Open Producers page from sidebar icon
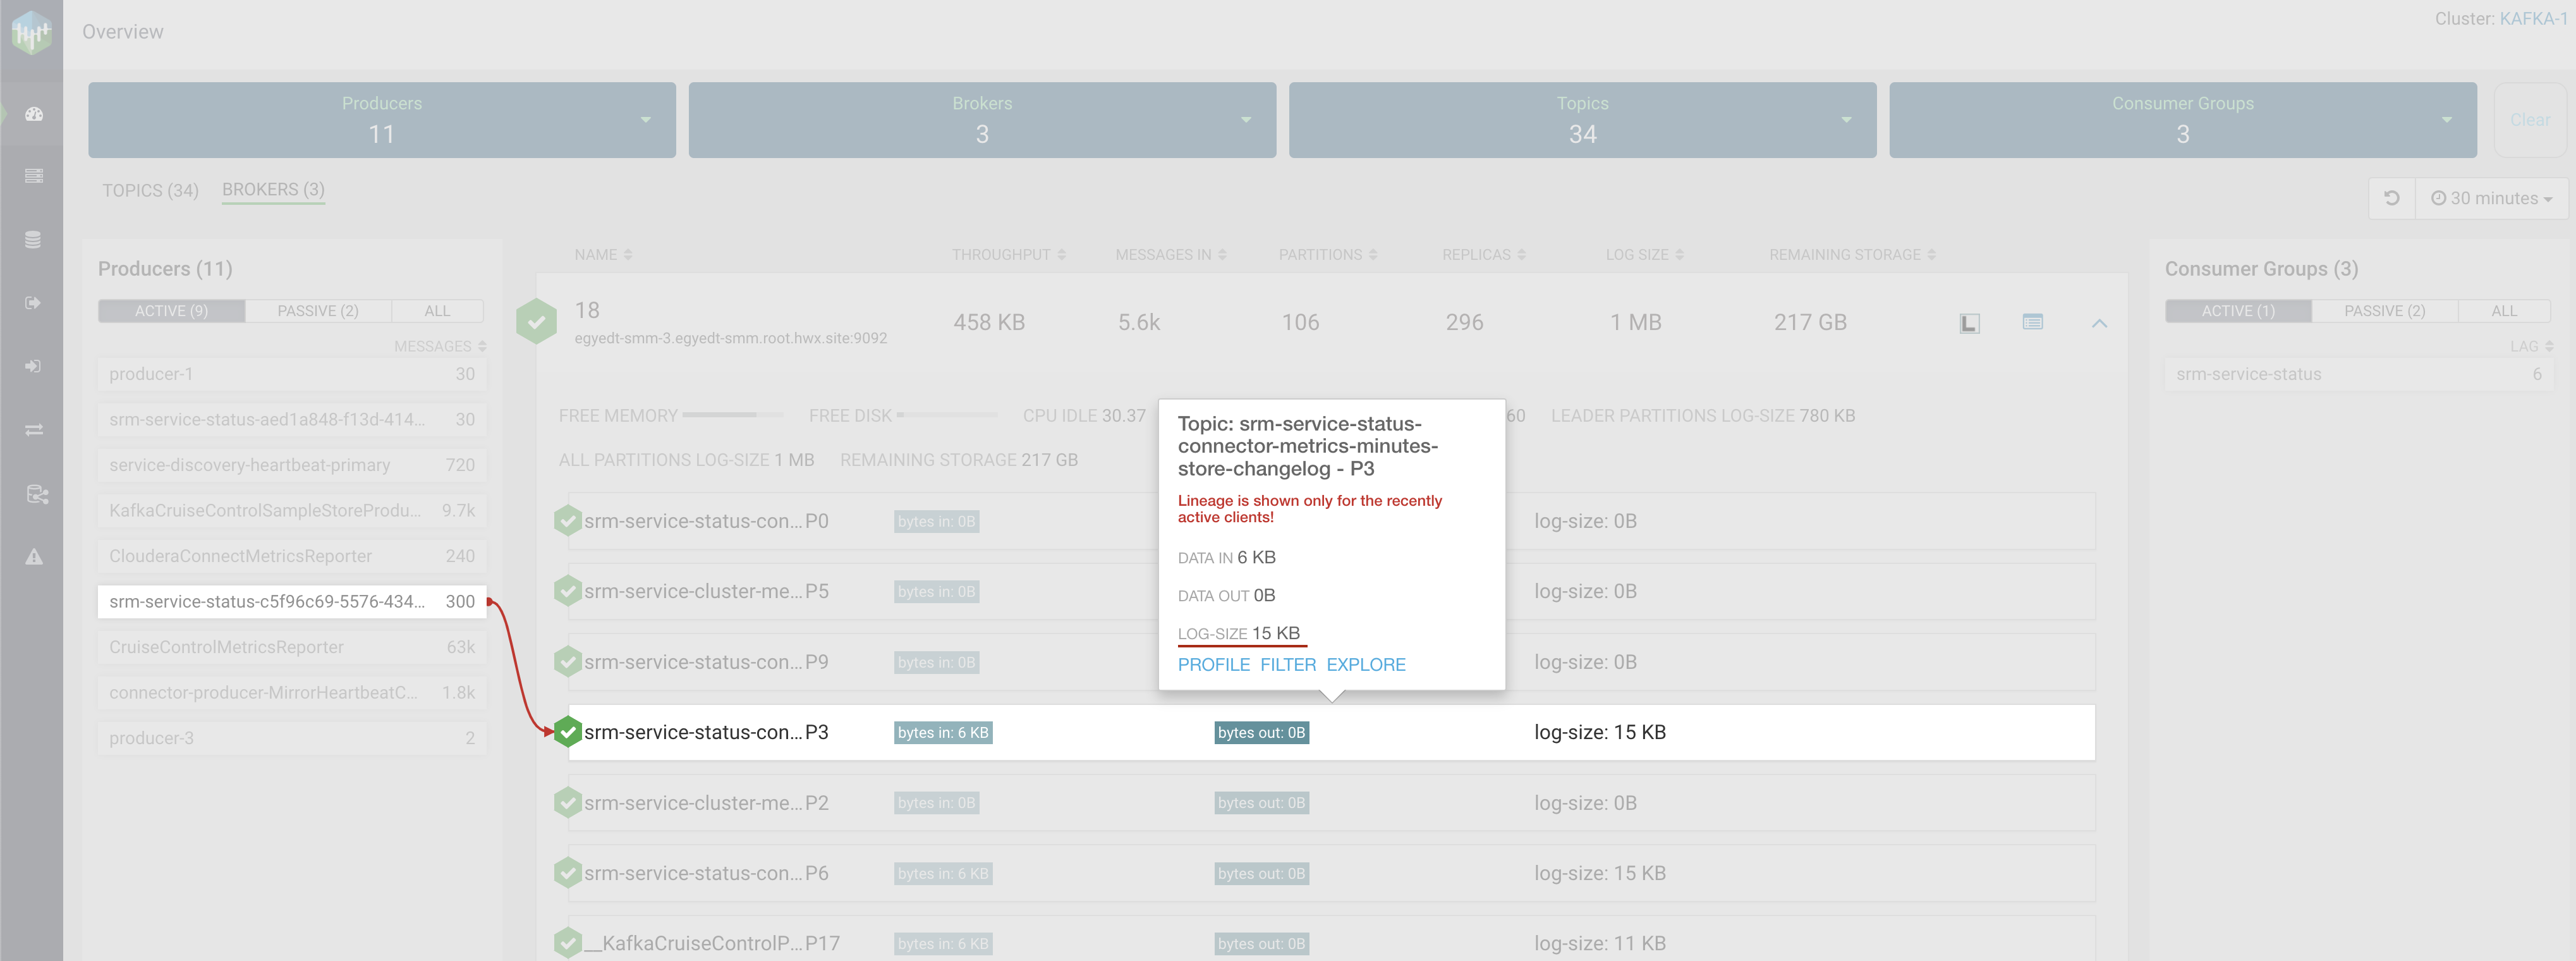 tap(34, 303)
